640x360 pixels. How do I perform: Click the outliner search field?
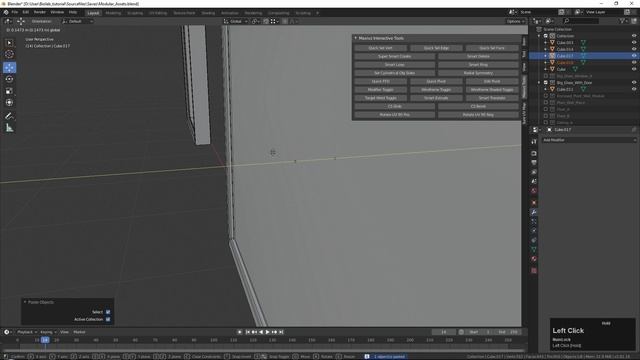click(x=580, y=21)
